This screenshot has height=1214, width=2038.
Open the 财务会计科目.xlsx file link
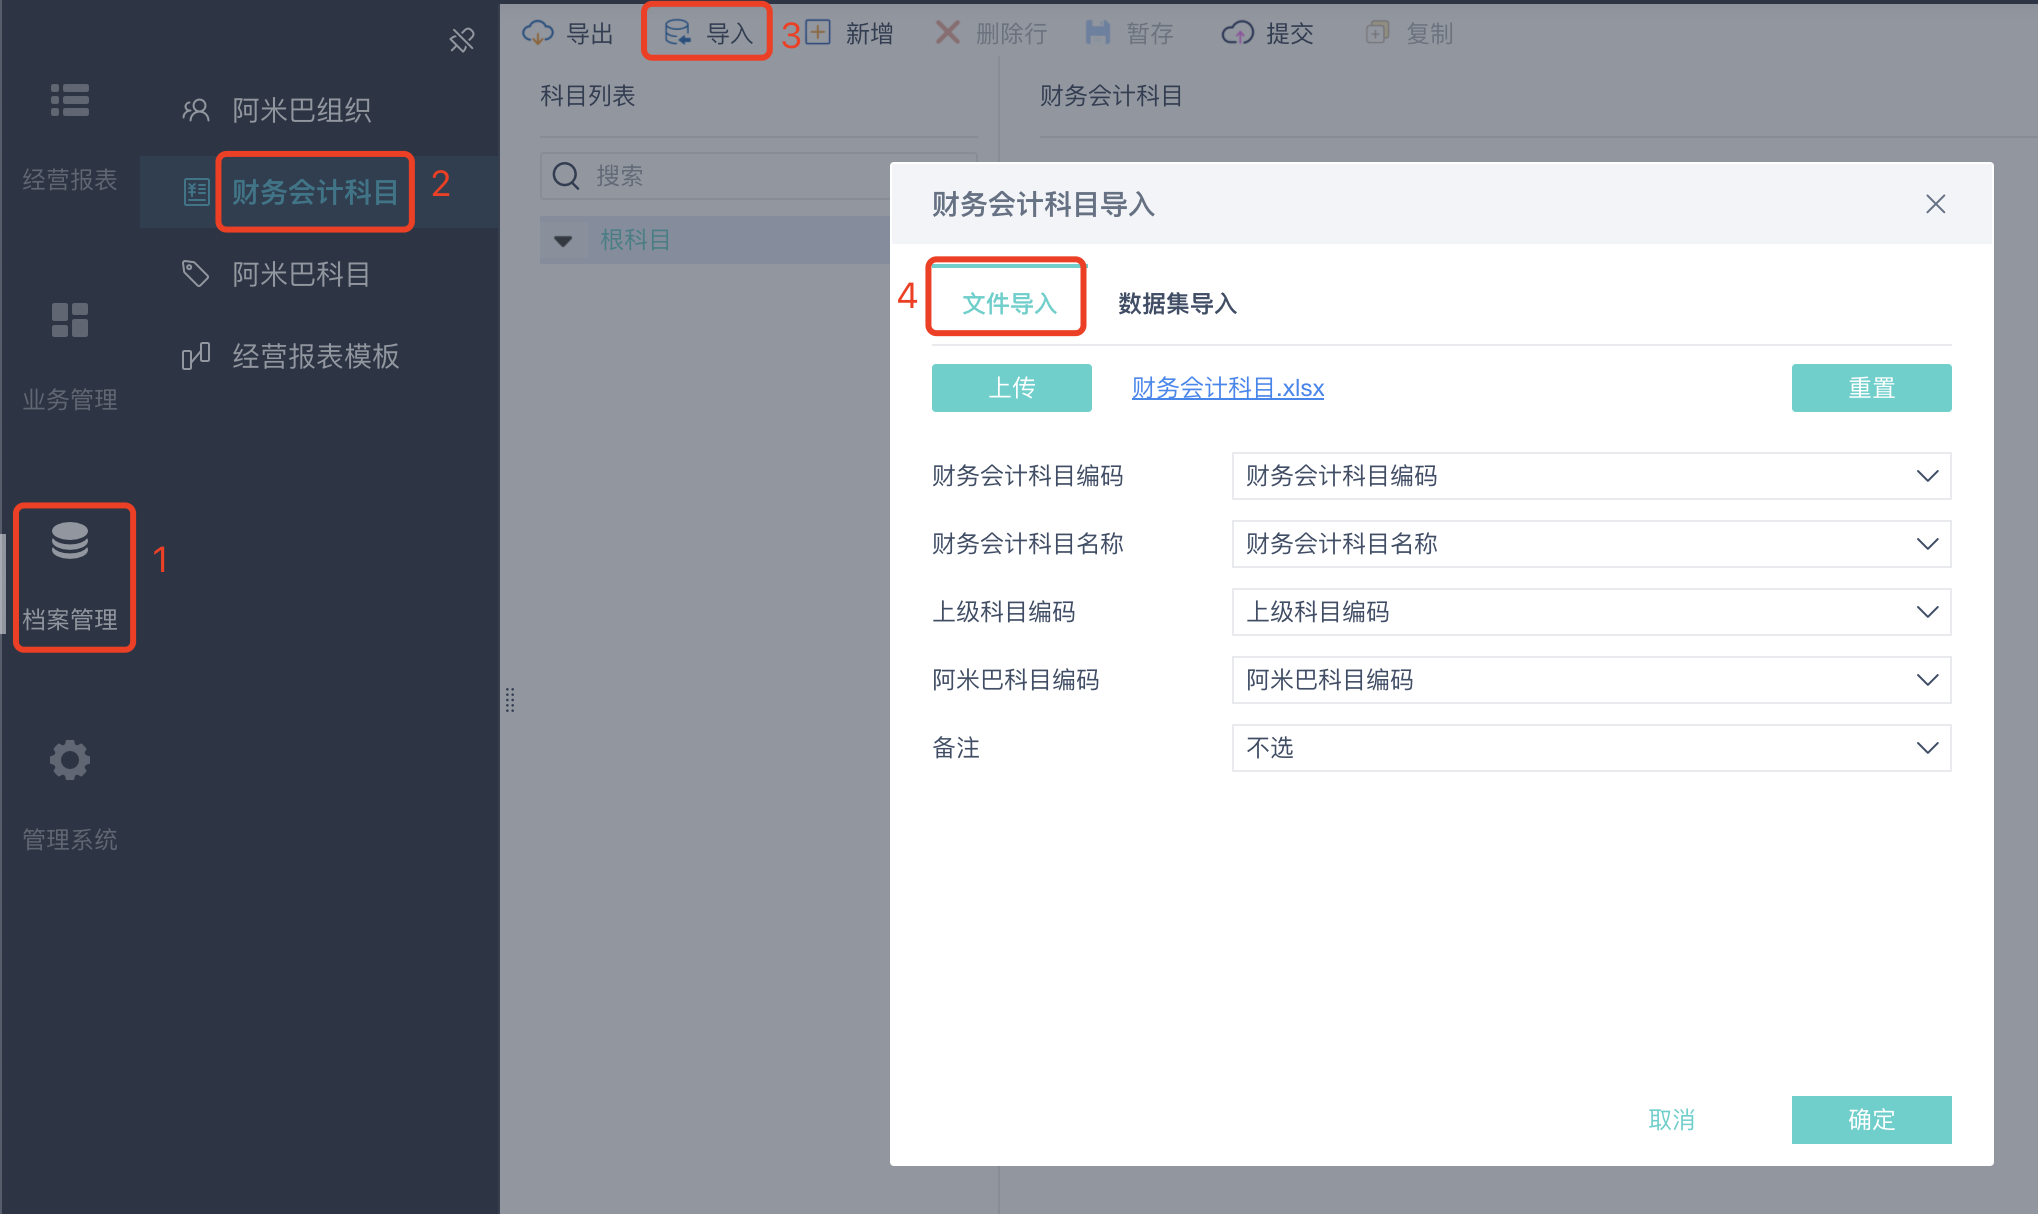point(1227,388)
